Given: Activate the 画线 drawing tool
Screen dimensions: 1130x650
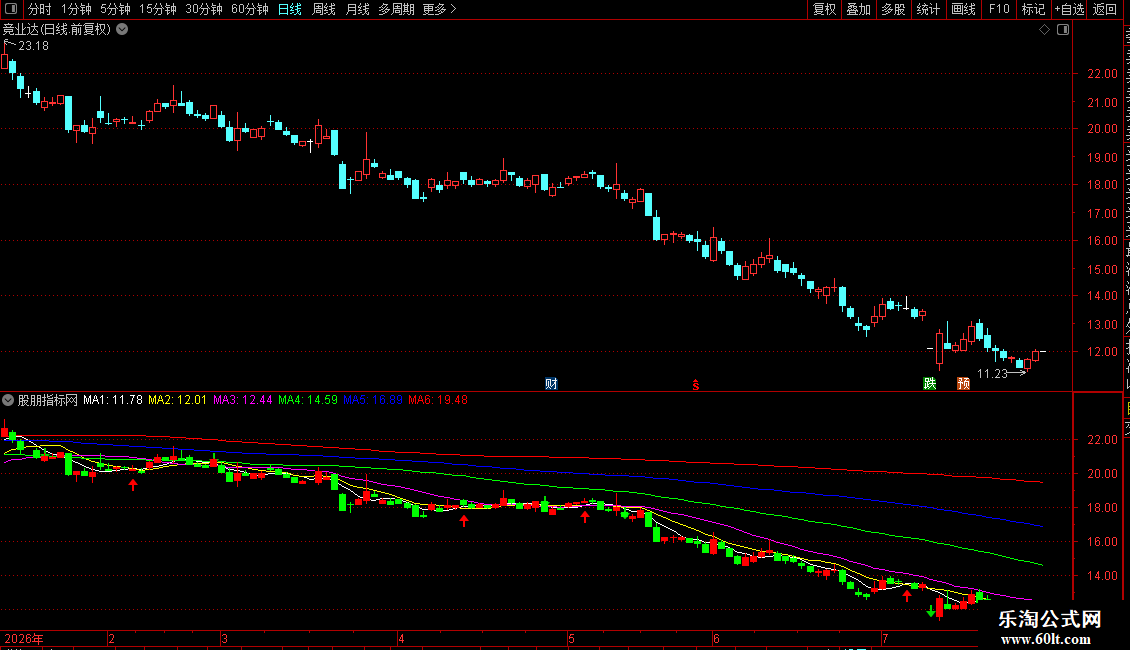Looking at the screenshot, I should pyautogui.click(x=963, y=9).
